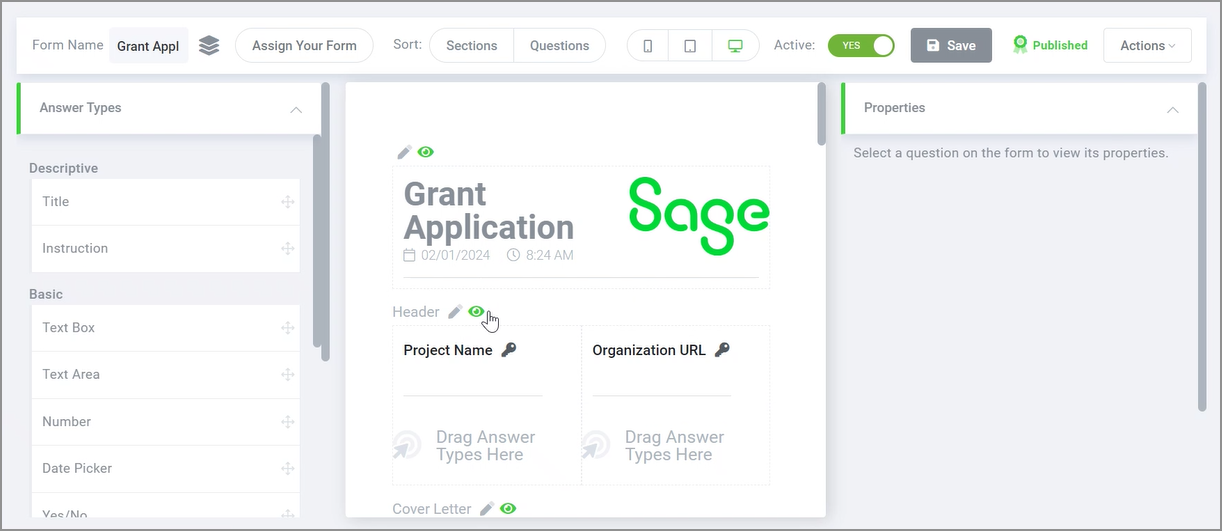The height and width of the screenshot is (531, 1222).
Task: Click the move handle for Title
Action: coord(288,202)
